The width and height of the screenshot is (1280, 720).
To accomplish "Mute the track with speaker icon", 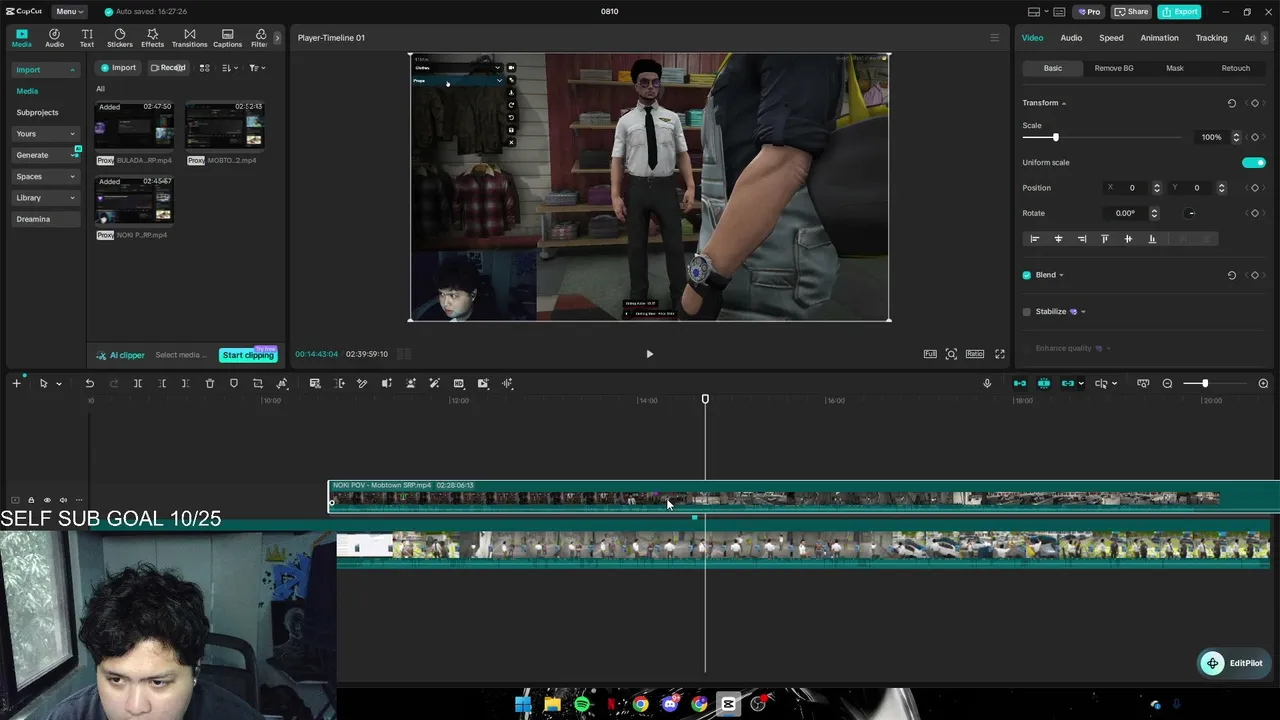I will tap(63, 500).
